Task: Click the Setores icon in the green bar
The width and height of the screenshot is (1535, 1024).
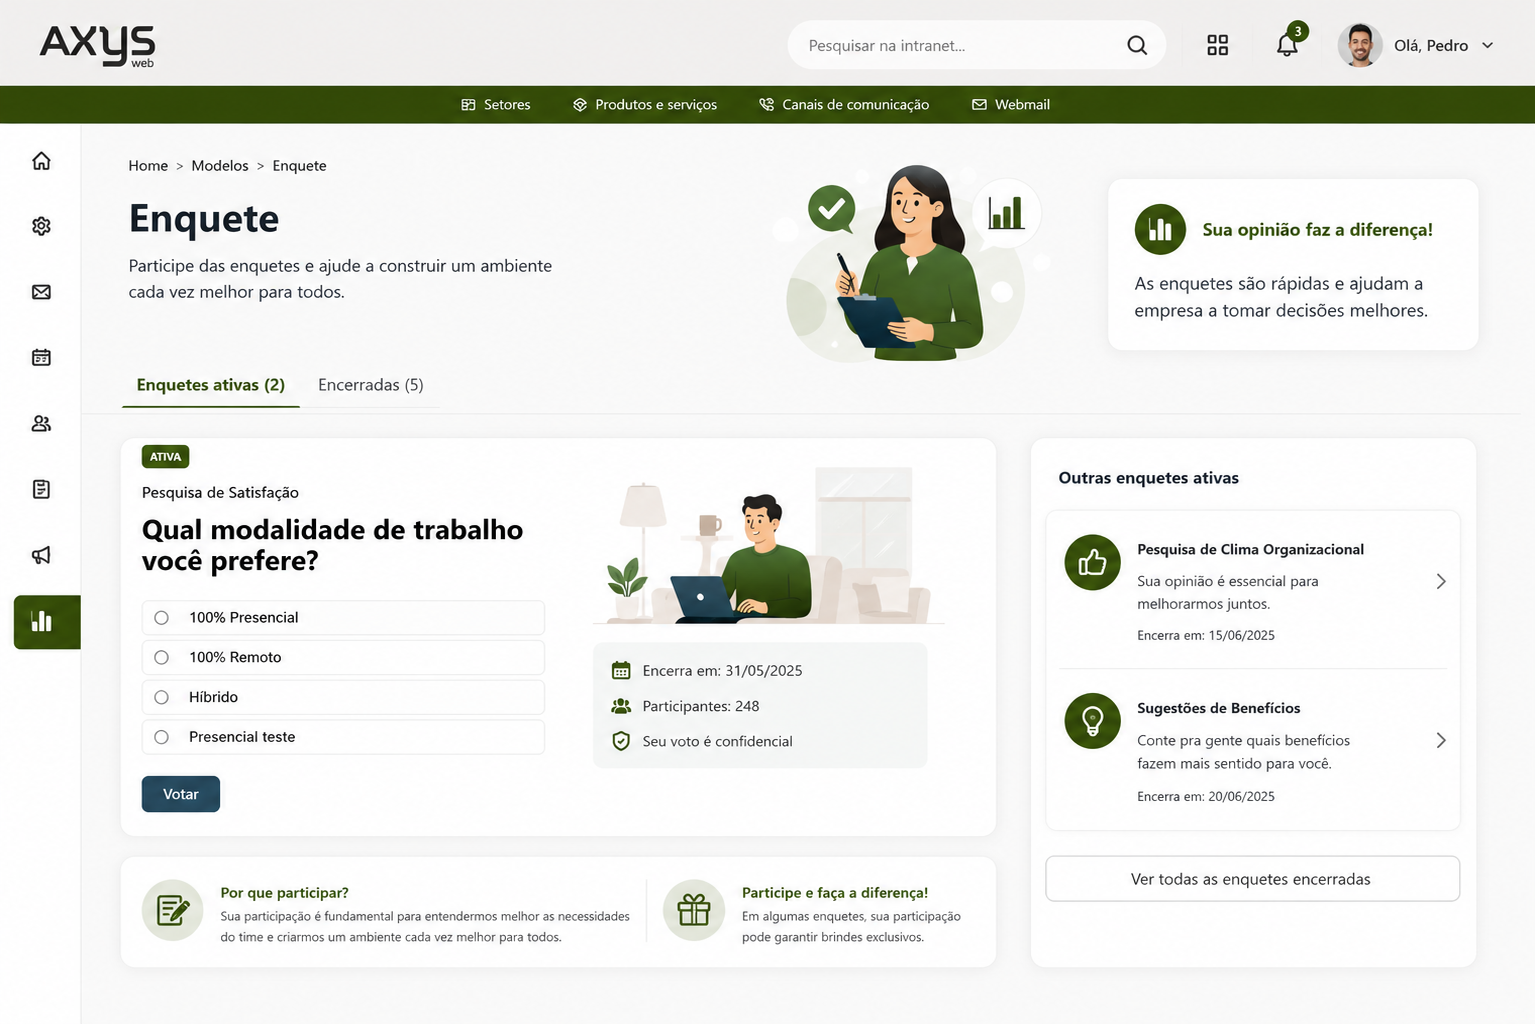Action: pyautogui.click(x=468, y=104)
